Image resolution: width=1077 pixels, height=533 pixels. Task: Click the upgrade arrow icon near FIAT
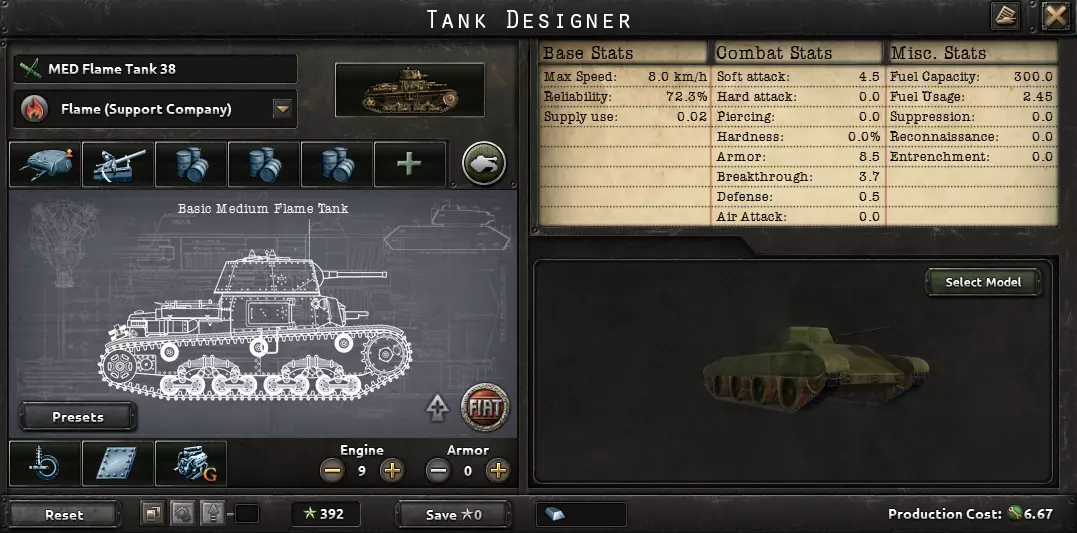(437, 408)
